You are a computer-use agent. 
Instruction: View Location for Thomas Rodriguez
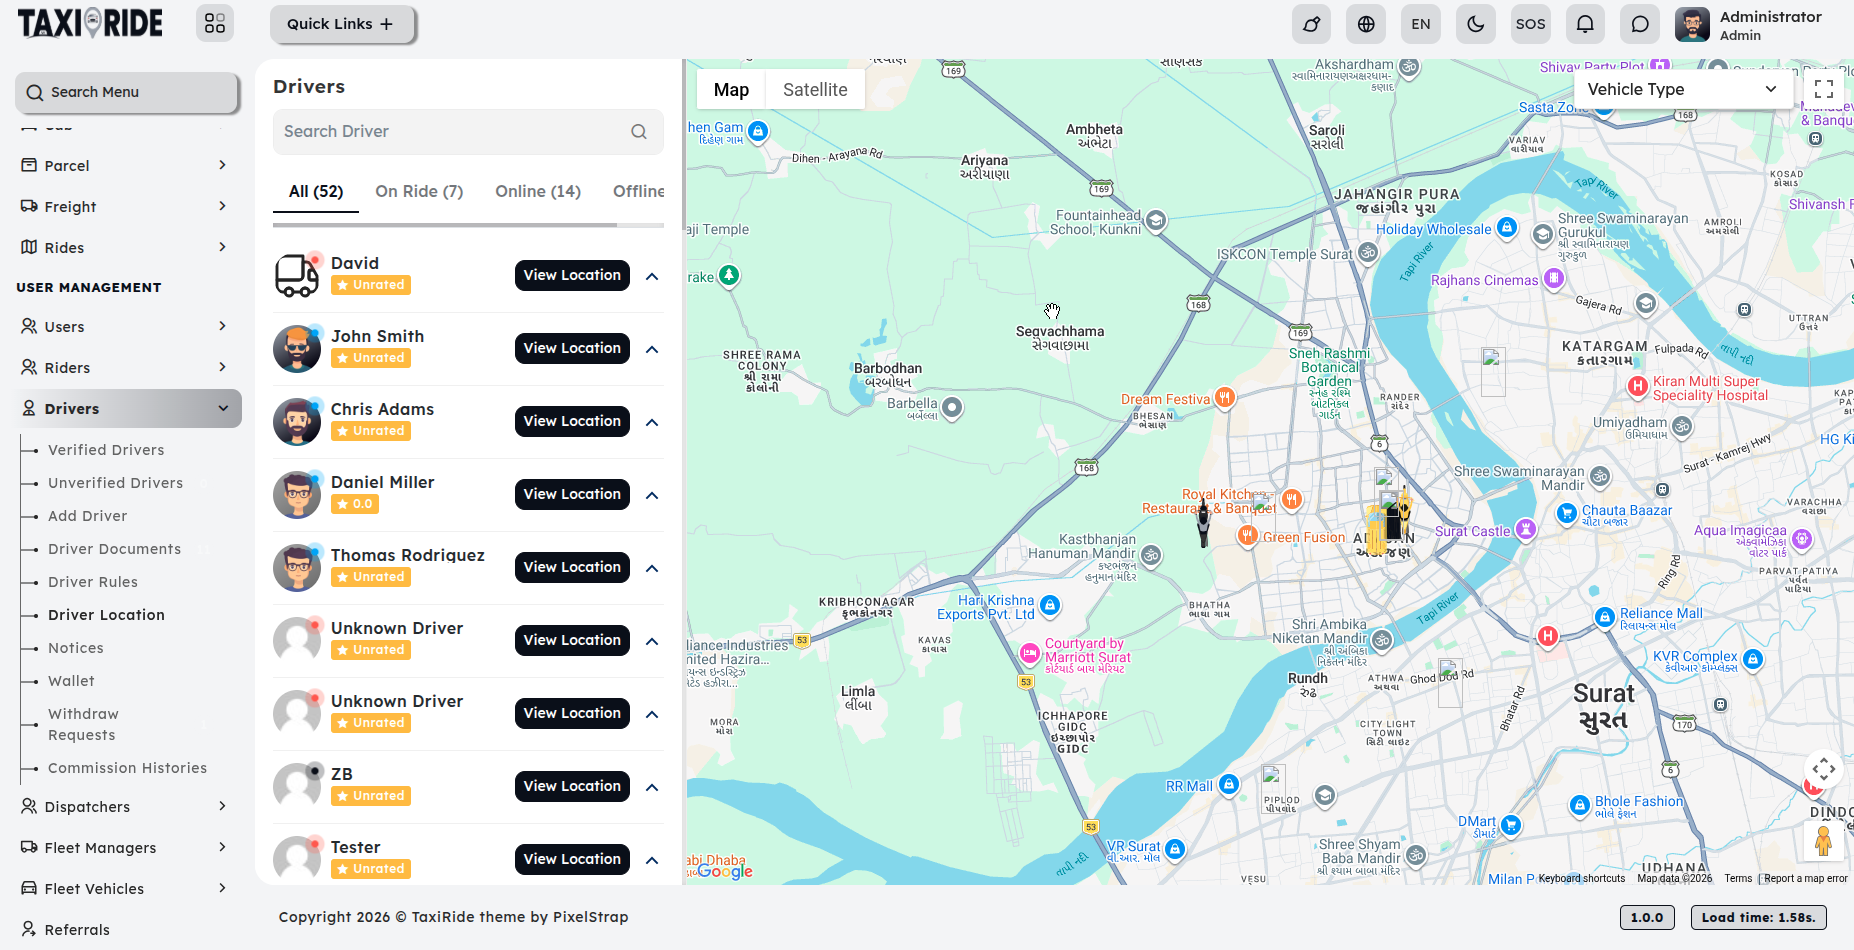tap(572, 567)
